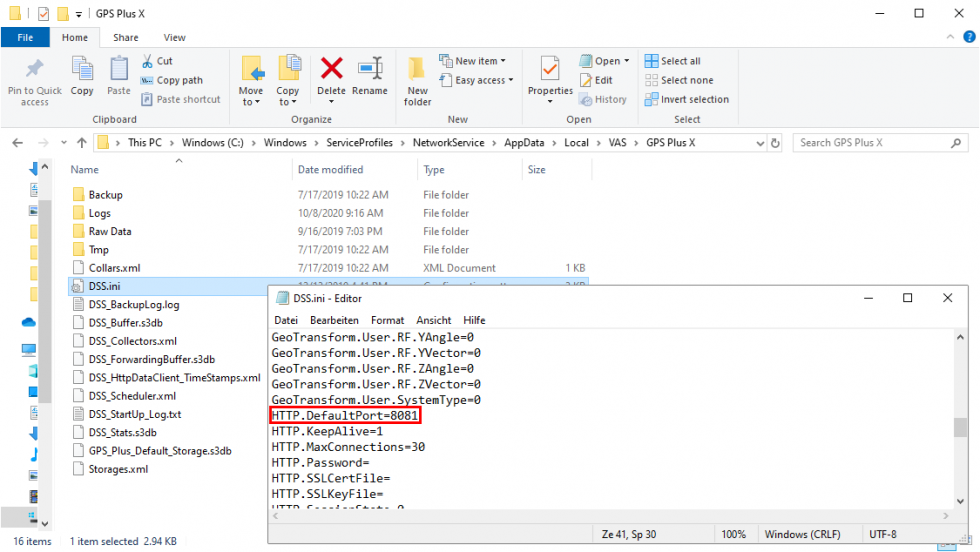Screen dimensions: 980x552
Task: Select the Logs folder in the list
Action: coord(98,213)
